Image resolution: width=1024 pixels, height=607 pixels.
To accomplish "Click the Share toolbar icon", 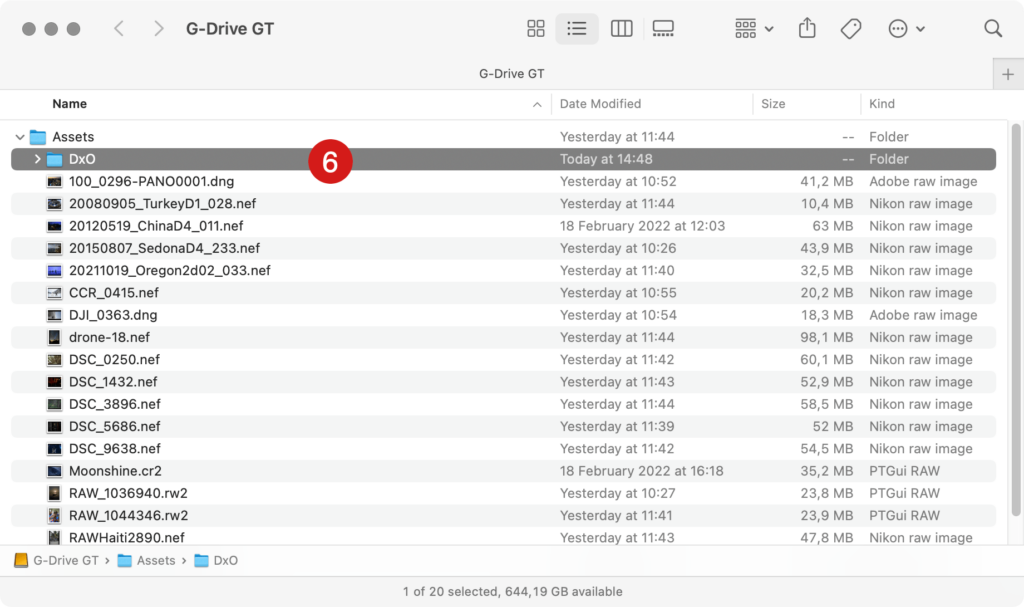I will coord(807,28).
